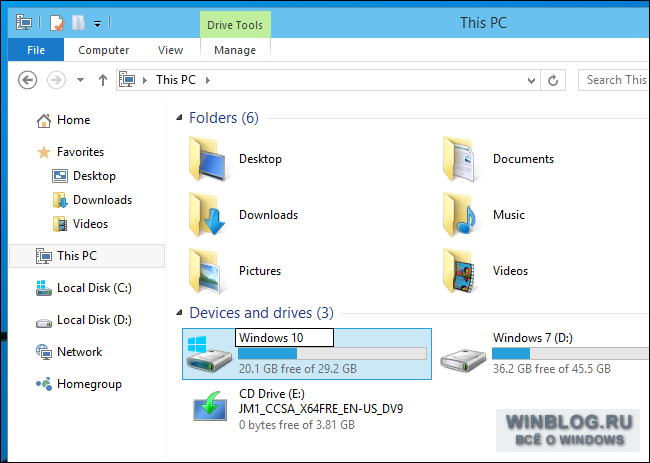Click the CD Drive (E:) icon
This screenshot has height=463, width=650.
tap(210, 406)
